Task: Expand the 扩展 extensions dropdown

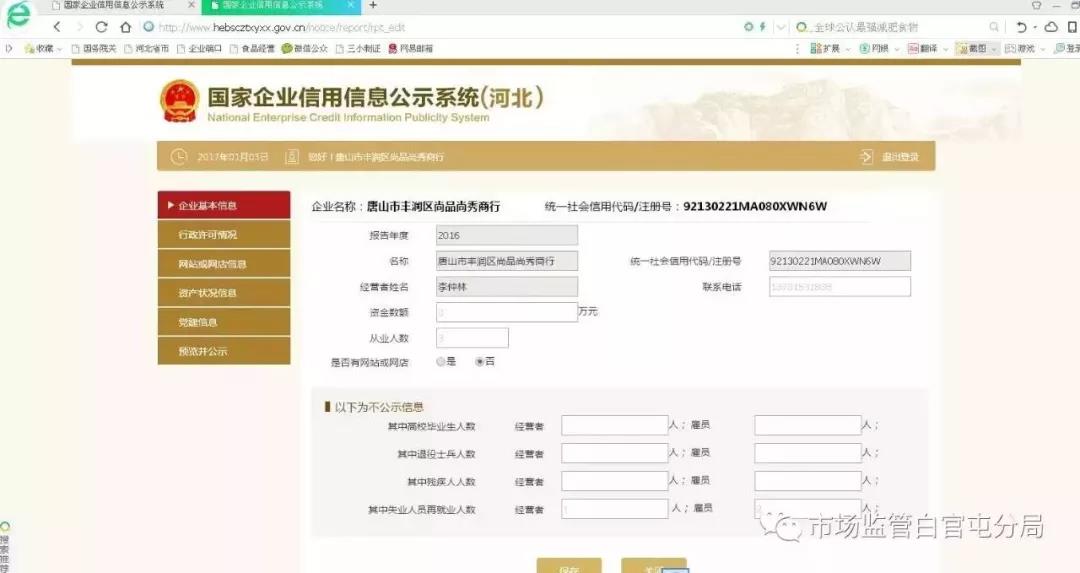Action: coord(847,48)
